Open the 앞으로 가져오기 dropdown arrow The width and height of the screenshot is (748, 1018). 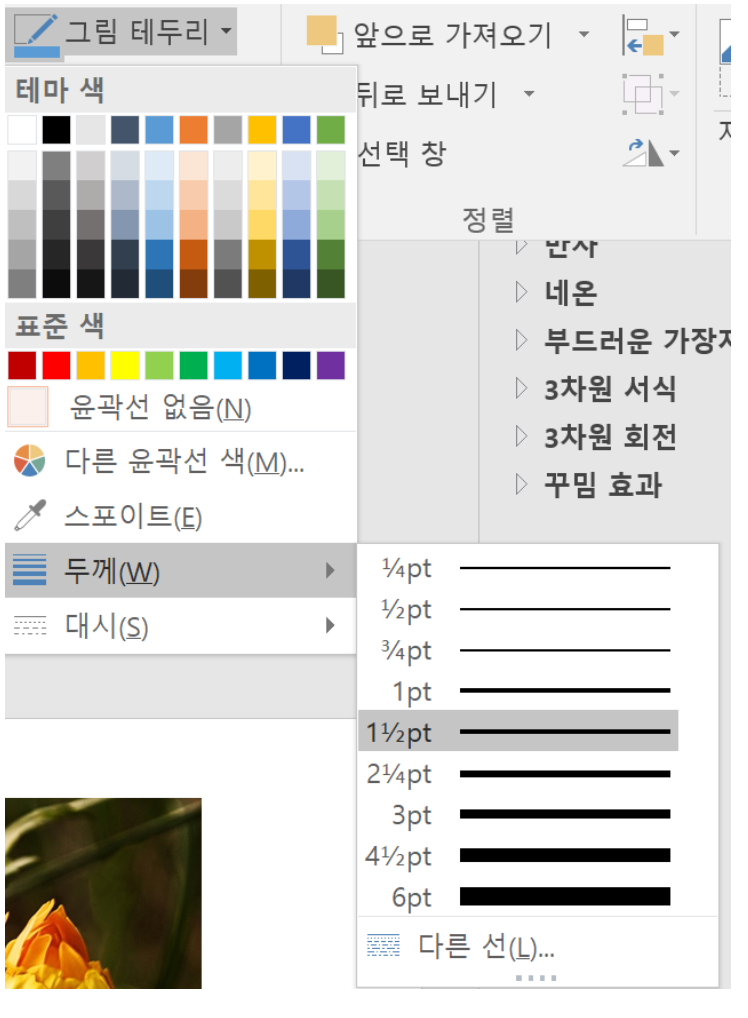[x=584, y=34]
